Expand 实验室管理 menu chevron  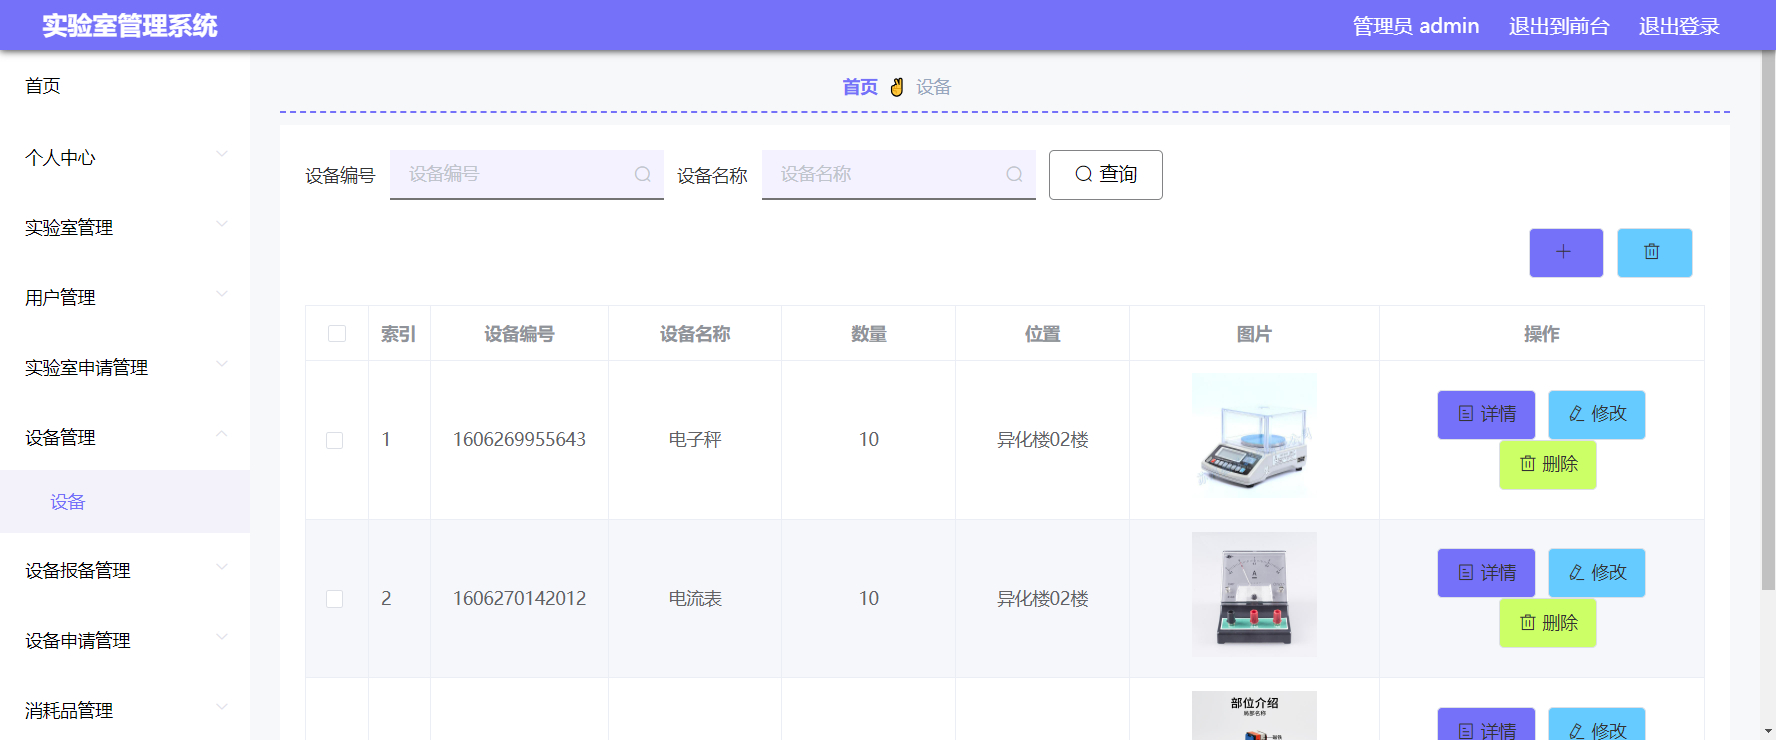(x=222, y=224)
